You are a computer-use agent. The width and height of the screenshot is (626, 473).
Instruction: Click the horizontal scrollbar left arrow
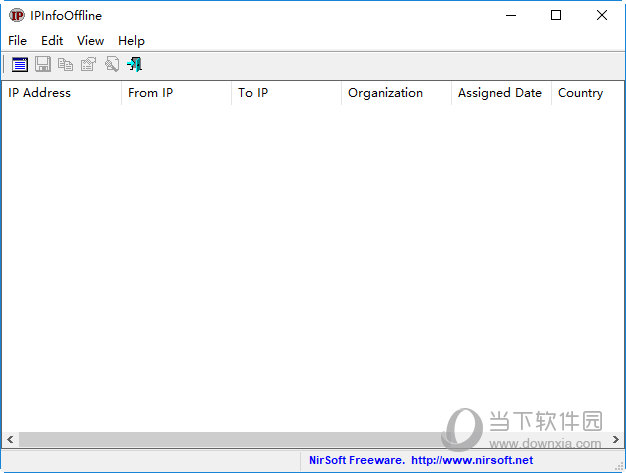click(10, 439)
